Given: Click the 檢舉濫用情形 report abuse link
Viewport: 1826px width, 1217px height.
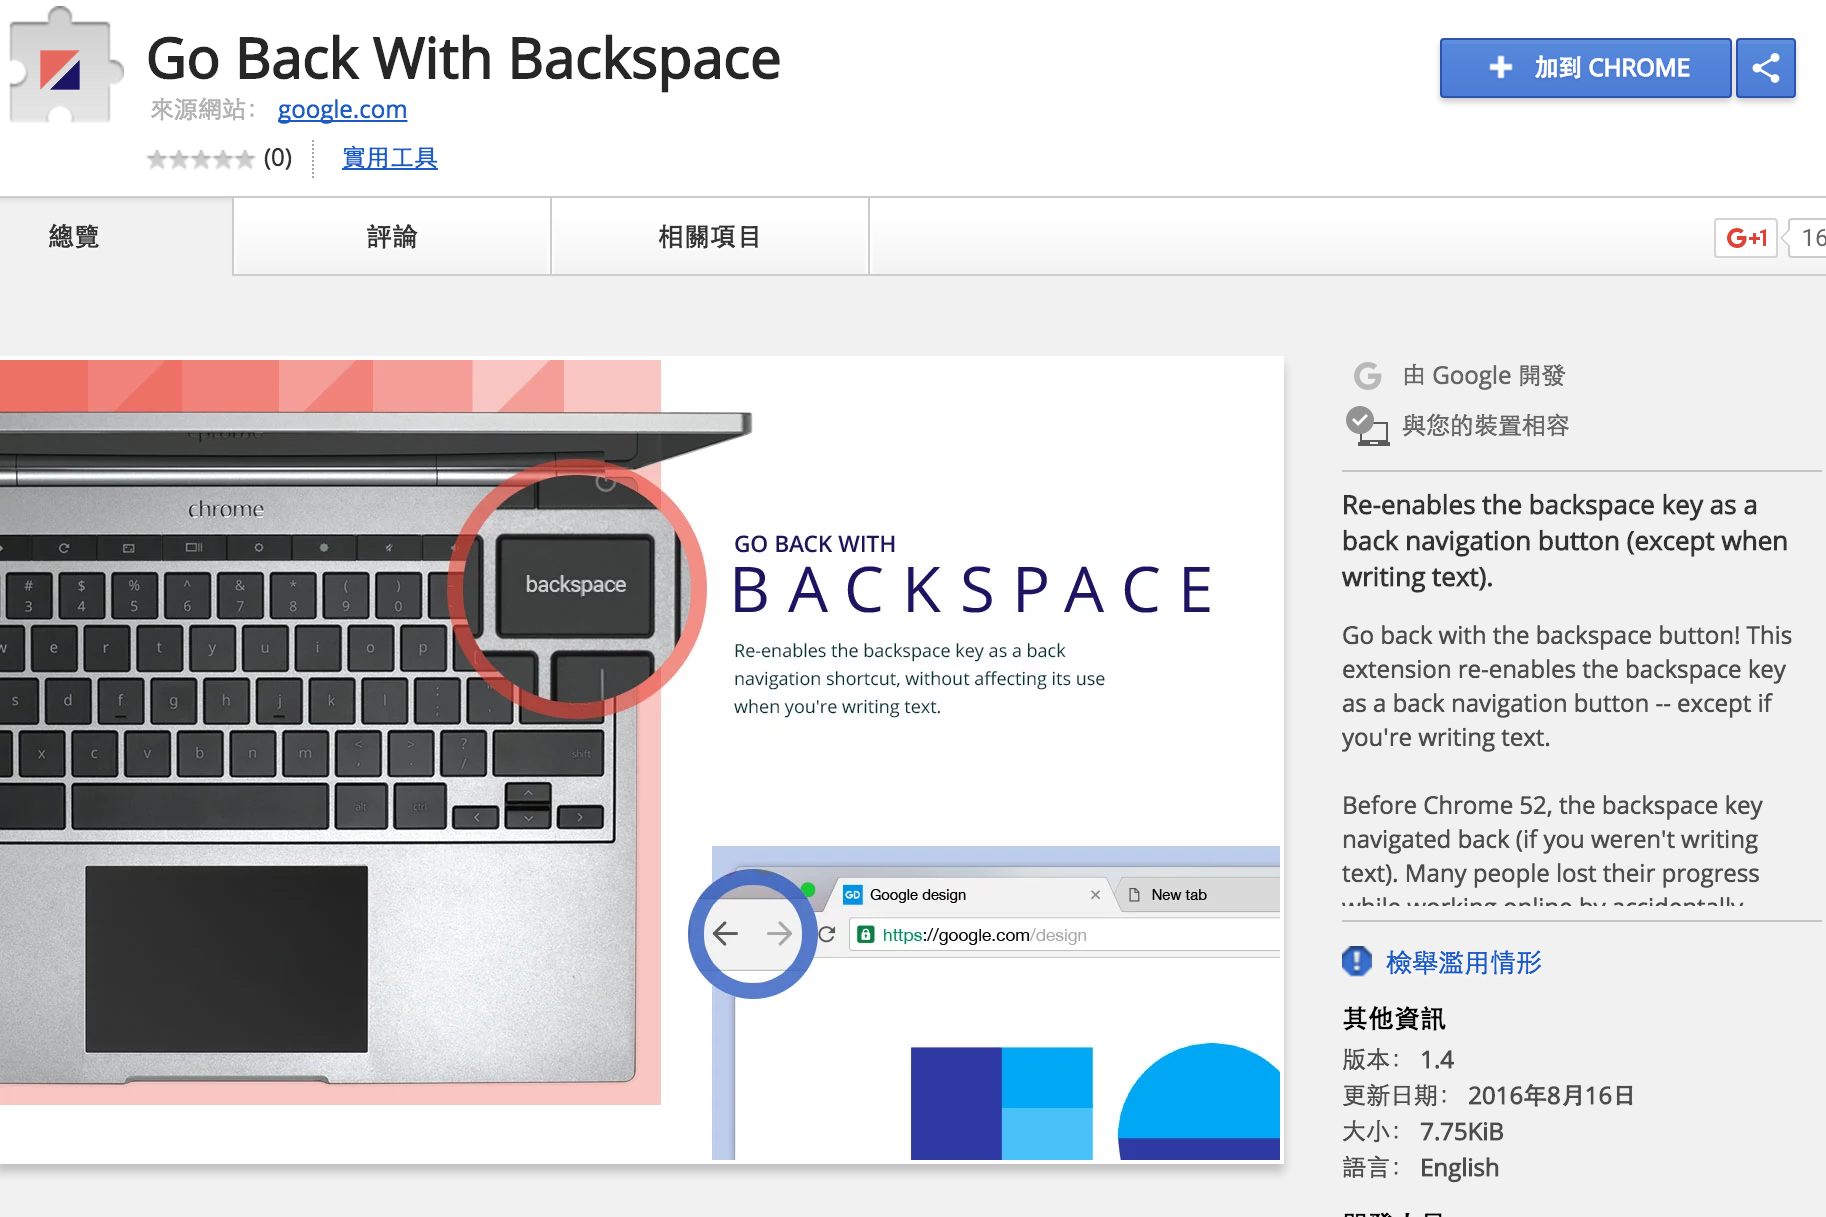Looking at the screenshot, I should pyautogui.click(x=1463, y=962).
